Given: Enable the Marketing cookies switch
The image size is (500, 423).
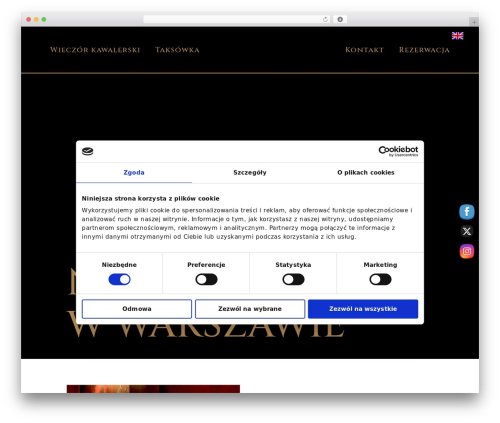Looking at the screenshot, I should click(380, 279).
